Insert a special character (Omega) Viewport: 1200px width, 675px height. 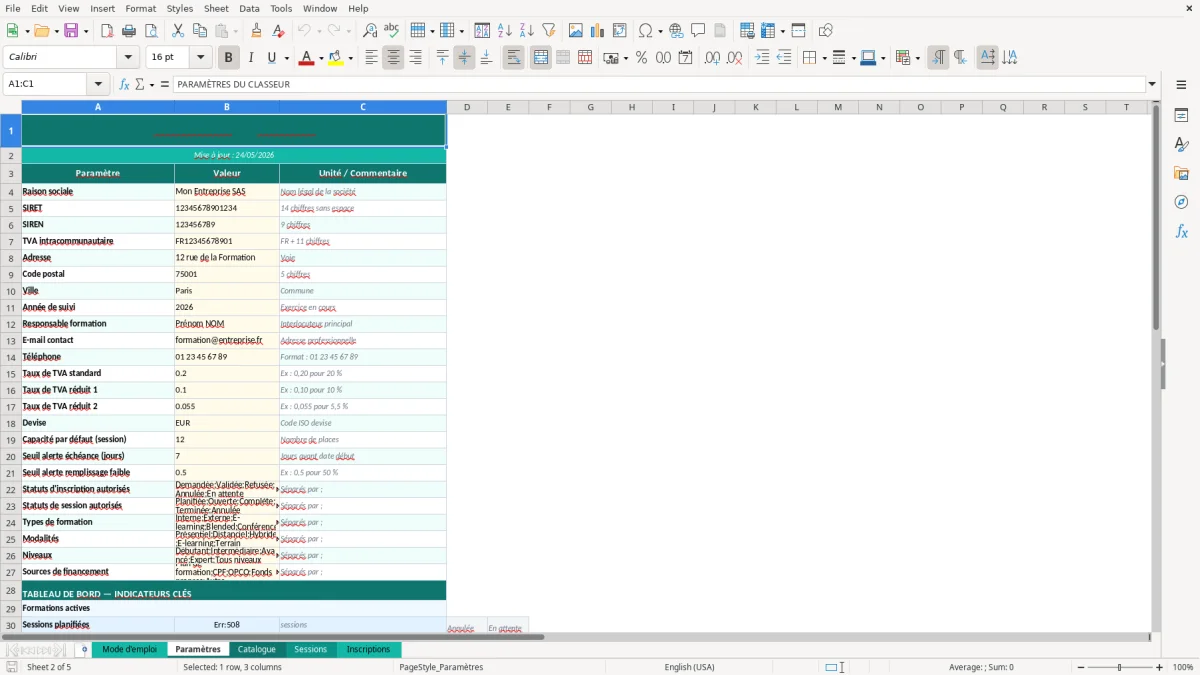(645, 31)
